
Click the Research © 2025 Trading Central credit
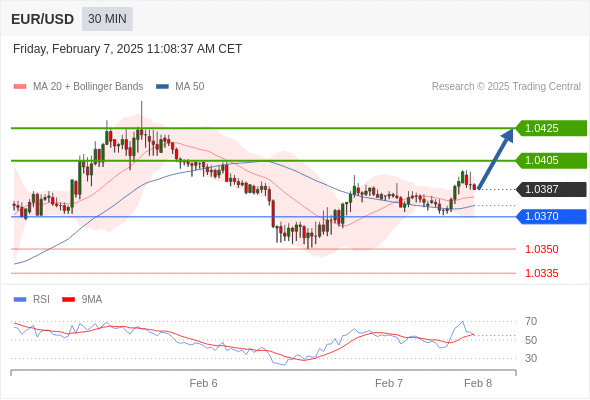tap(506, 87)
